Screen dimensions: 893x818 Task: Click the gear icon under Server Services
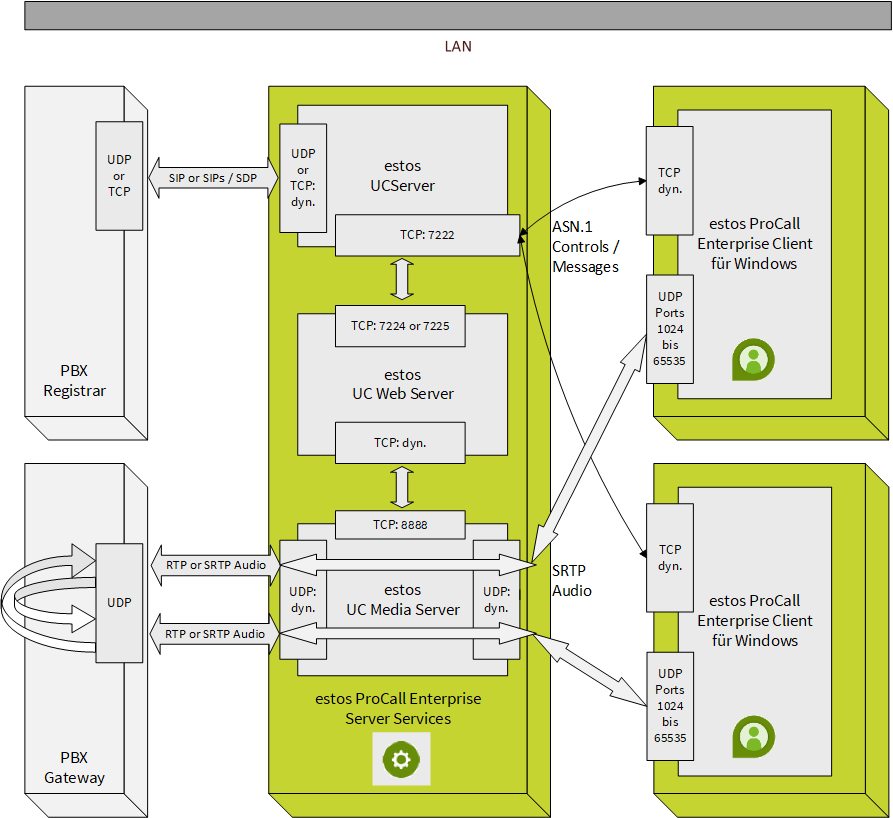coord(401,759)
